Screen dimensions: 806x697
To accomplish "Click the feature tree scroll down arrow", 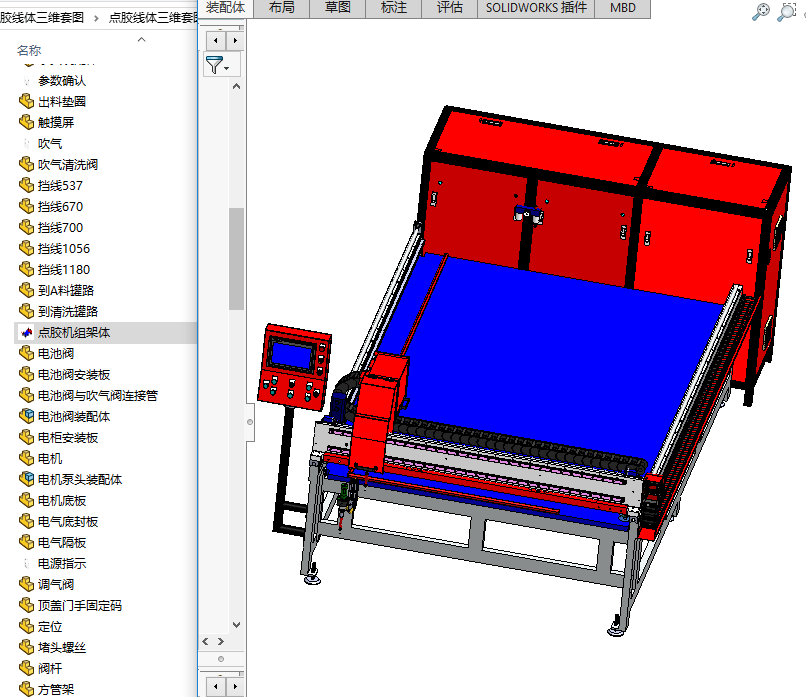I will click(236, 625).
